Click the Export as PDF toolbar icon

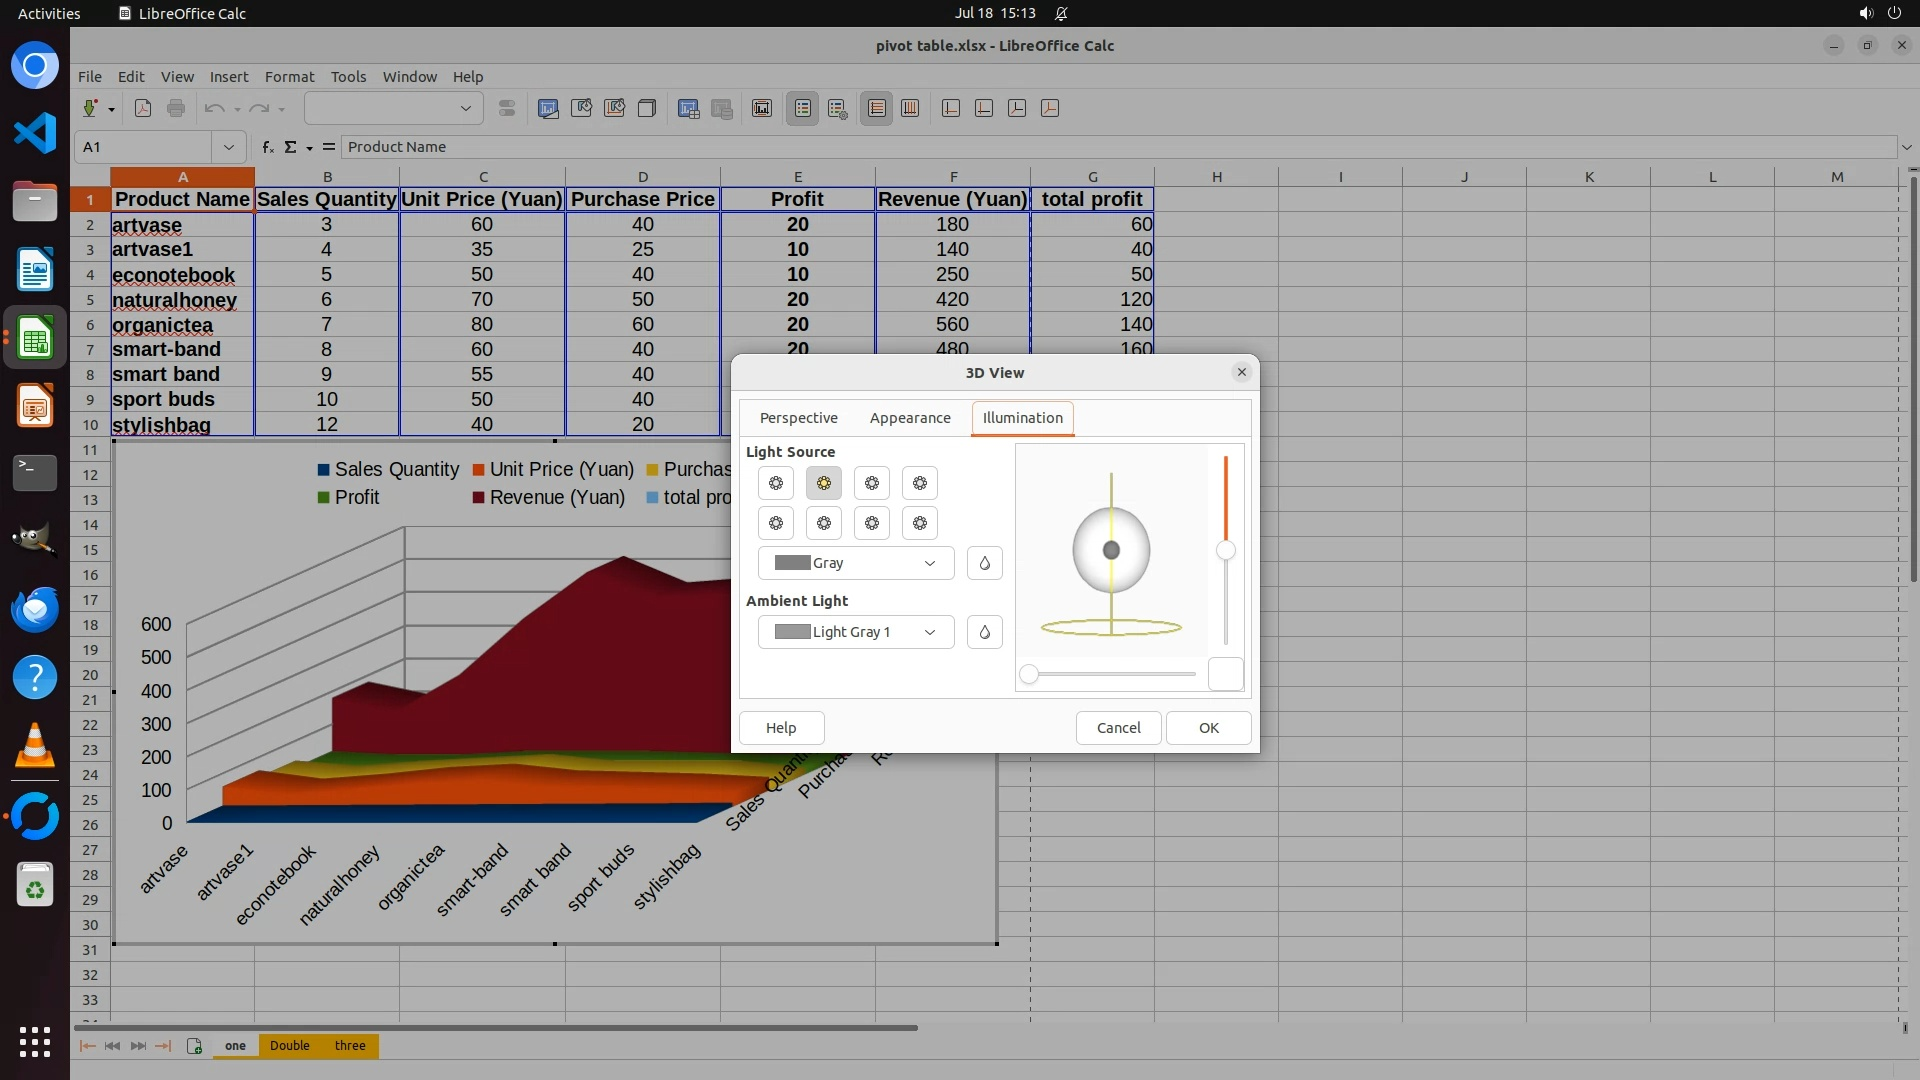click(143, 108)
